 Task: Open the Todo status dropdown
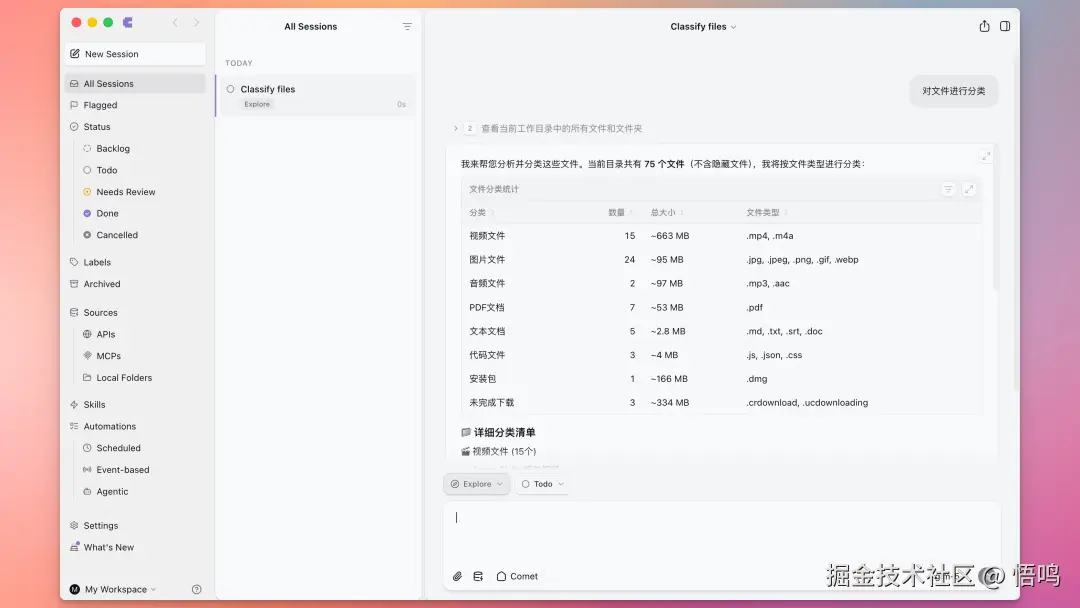[x=542, y=484]
